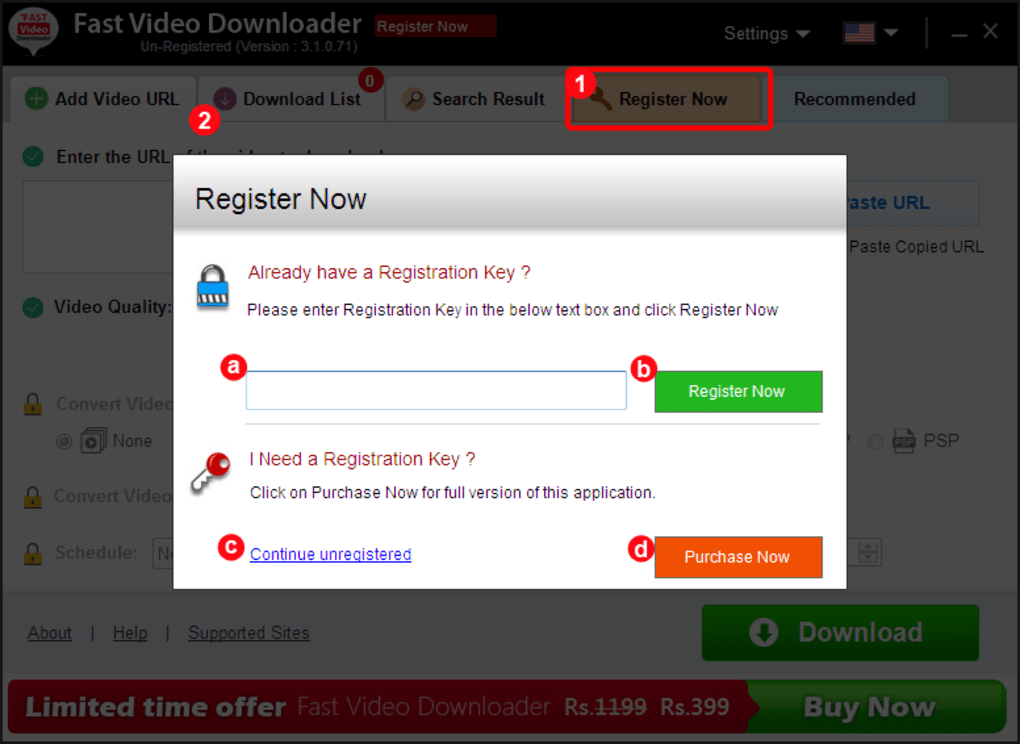Select the PSP output radio button

click(875, 440)
